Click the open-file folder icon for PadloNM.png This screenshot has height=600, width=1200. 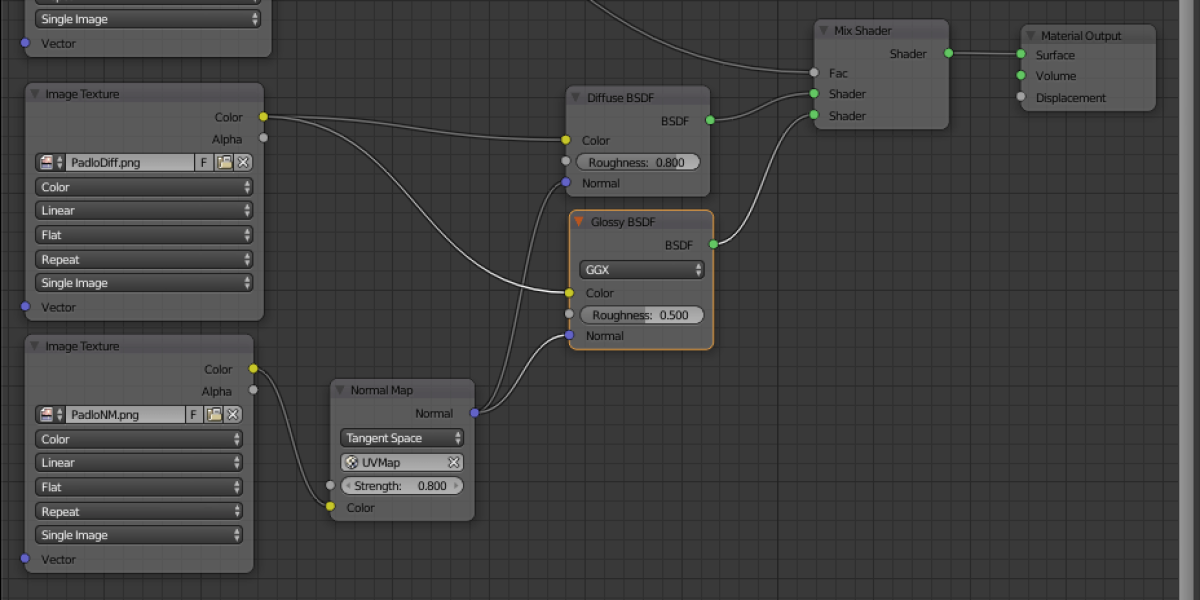tap(213, 414)
